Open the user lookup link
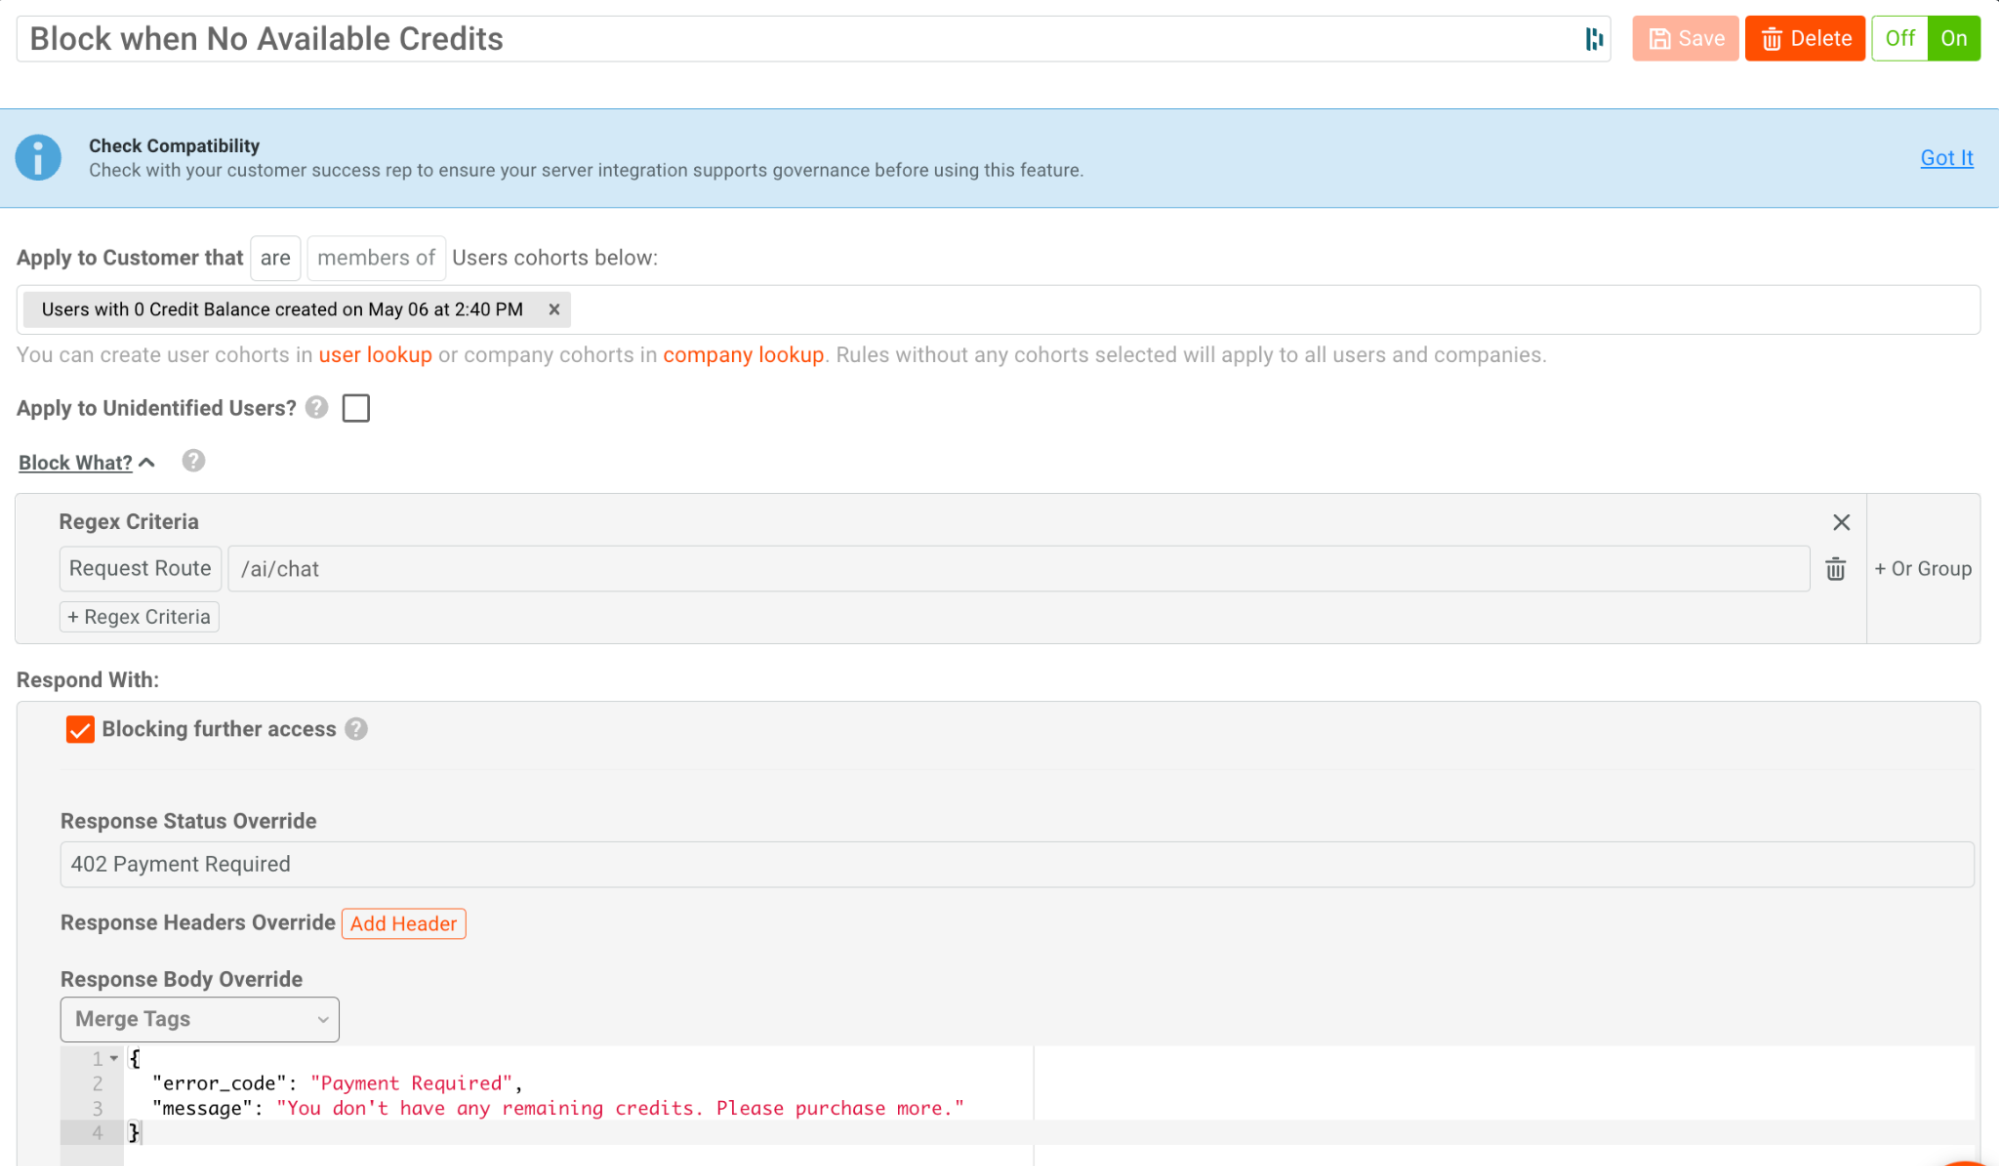The width and height of the screenshot is (1999, 1167). coord(375,355)
